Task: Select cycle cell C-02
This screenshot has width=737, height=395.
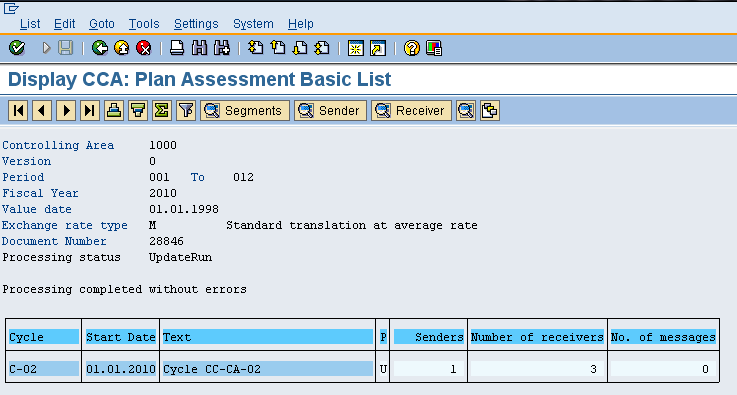Action: [44, 369]
